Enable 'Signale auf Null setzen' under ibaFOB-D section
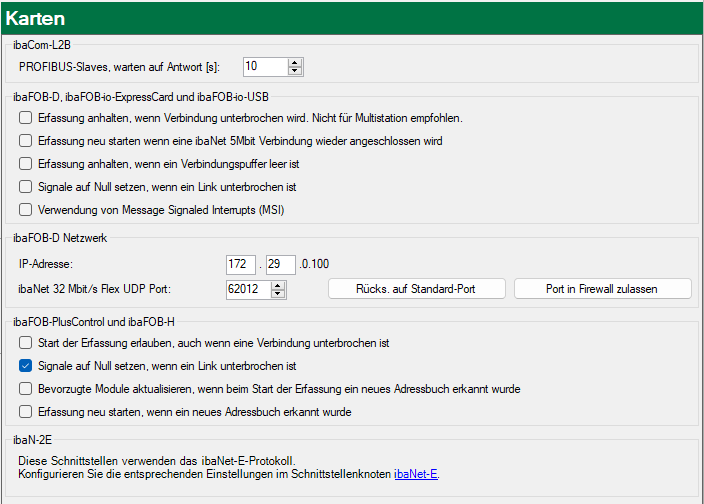This screenshot has height=504, width=704. coord(26,186)
